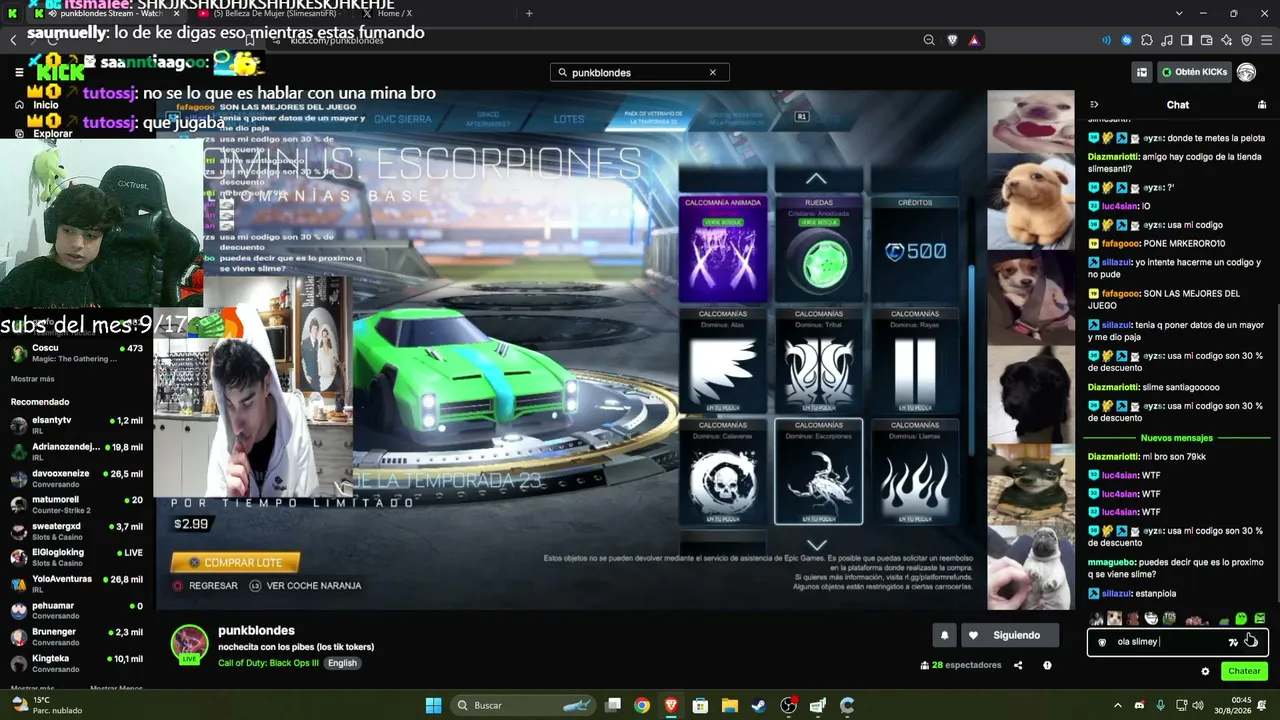This screenshot has width=1280, height=720.
Task: Open the browser hamburger menu
Action: pyautogui.click(x=1266, y=40)
